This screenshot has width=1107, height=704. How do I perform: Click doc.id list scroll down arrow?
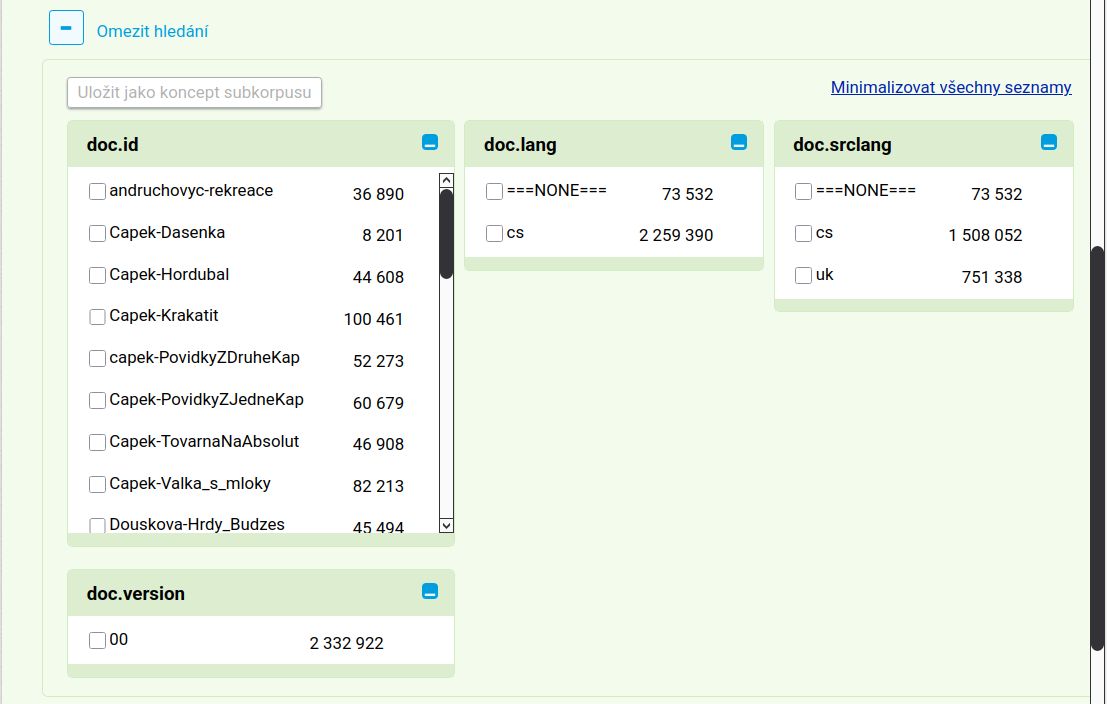446,525
